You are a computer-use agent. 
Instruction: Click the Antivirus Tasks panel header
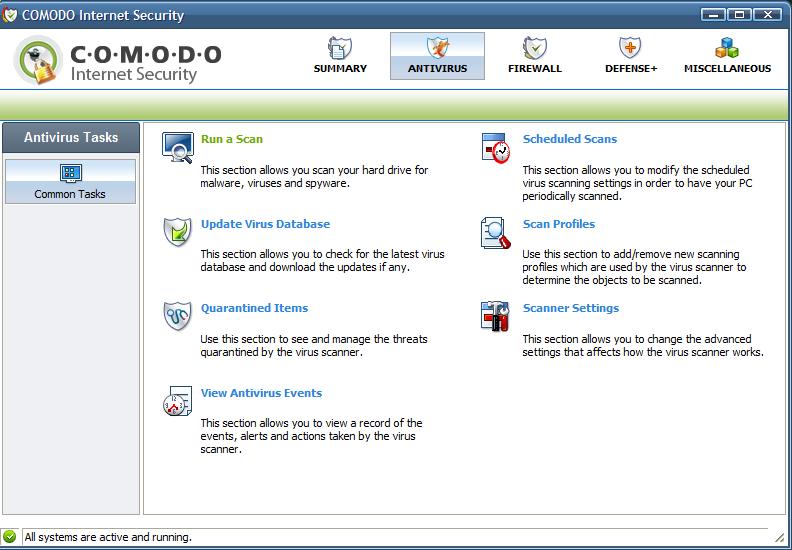pos(71,137)
